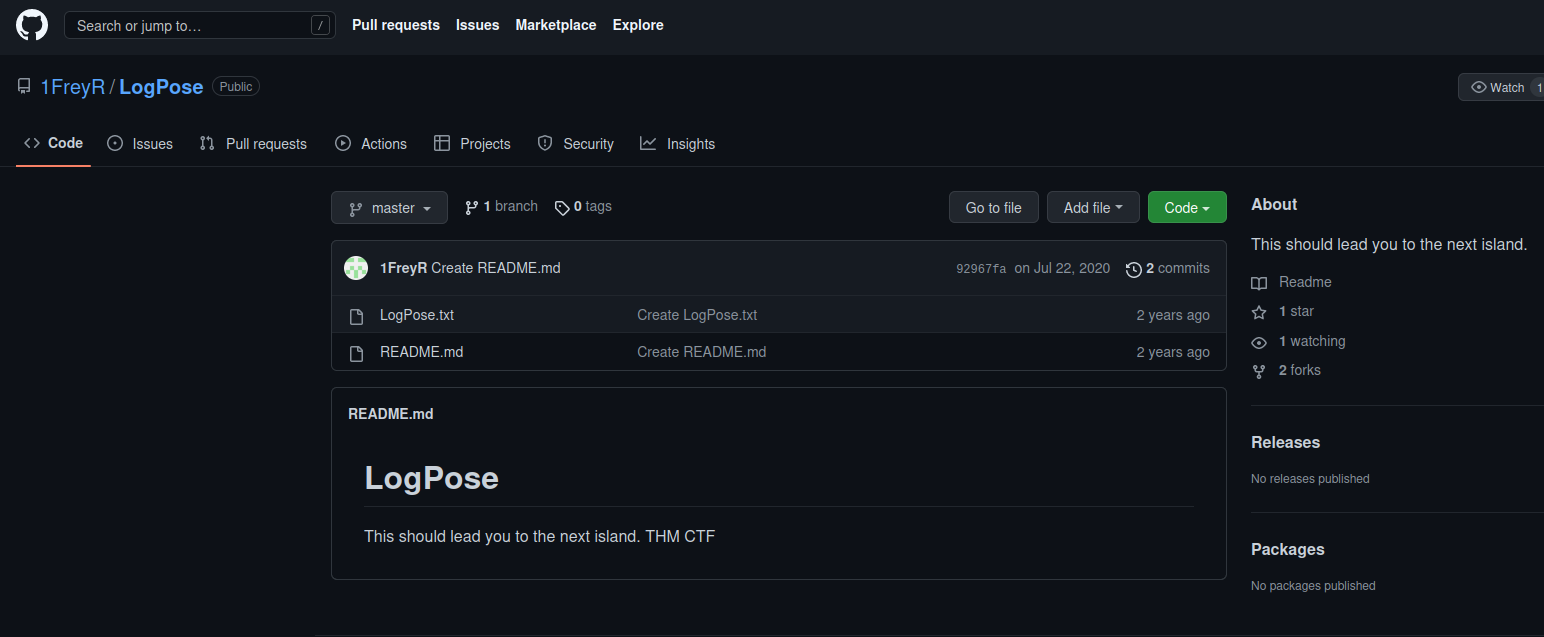View the 2 commits history
The image size is (1544, 637).
click(x=1168, y=268)
